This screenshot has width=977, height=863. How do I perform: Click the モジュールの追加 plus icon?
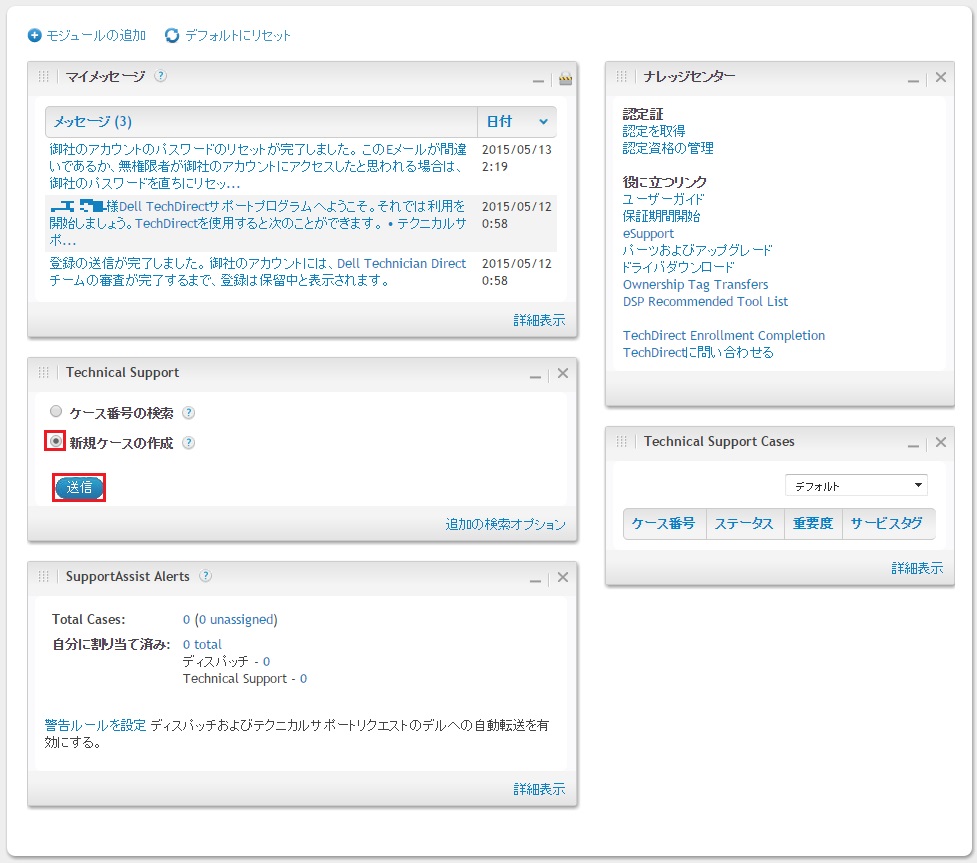(34, 36)
